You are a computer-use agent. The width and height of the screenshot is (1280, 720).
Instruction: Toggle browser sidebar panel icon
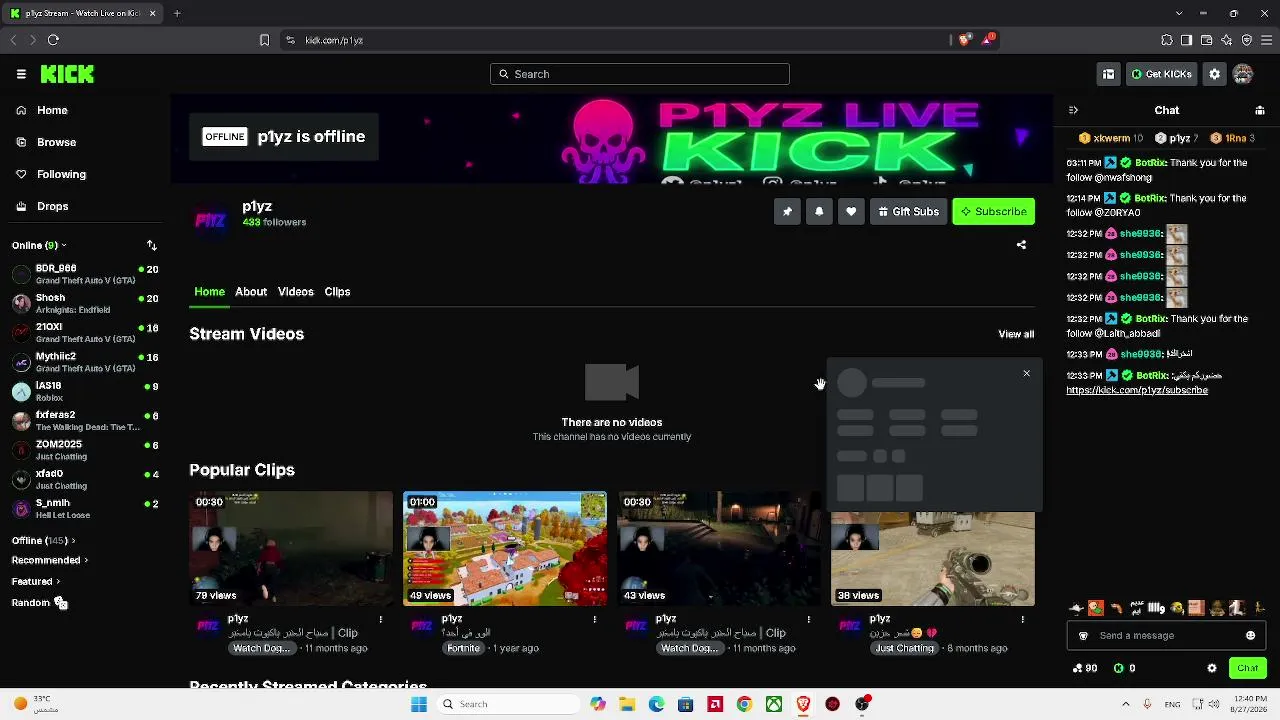(x=1186, y=40)
